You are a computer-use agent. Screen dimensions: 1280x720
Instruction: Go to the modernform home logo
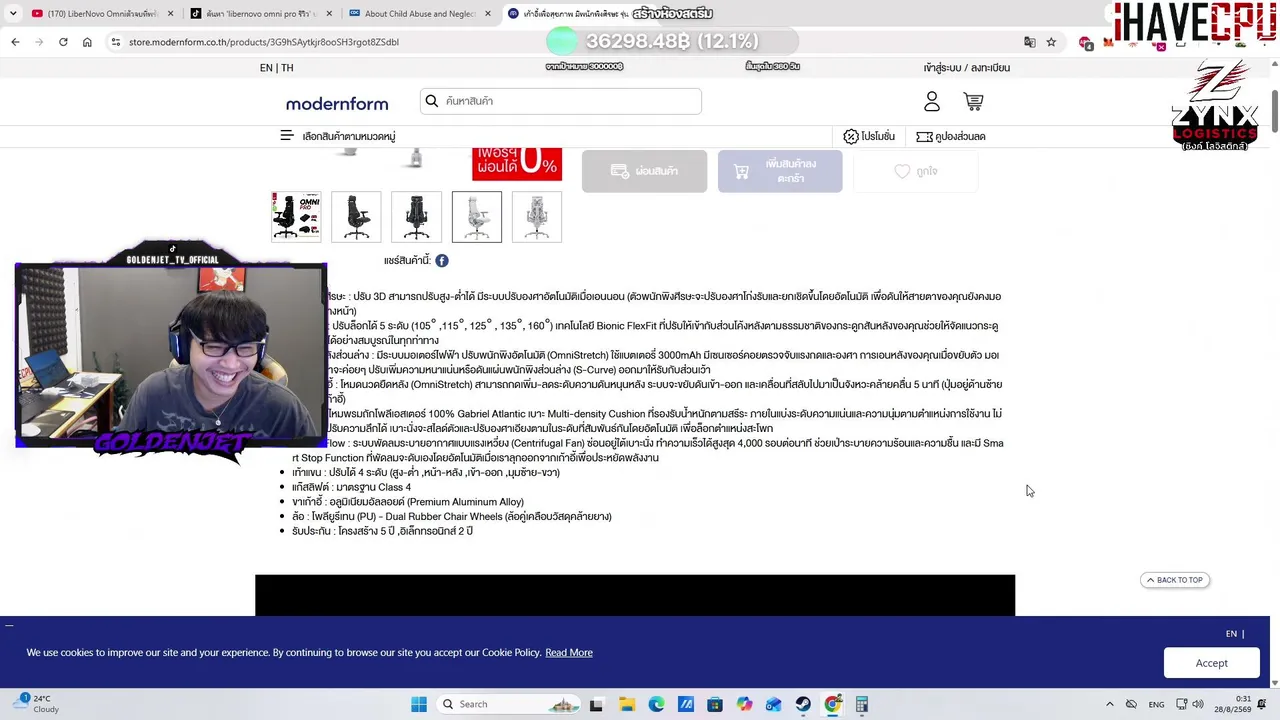pos(337,104)
